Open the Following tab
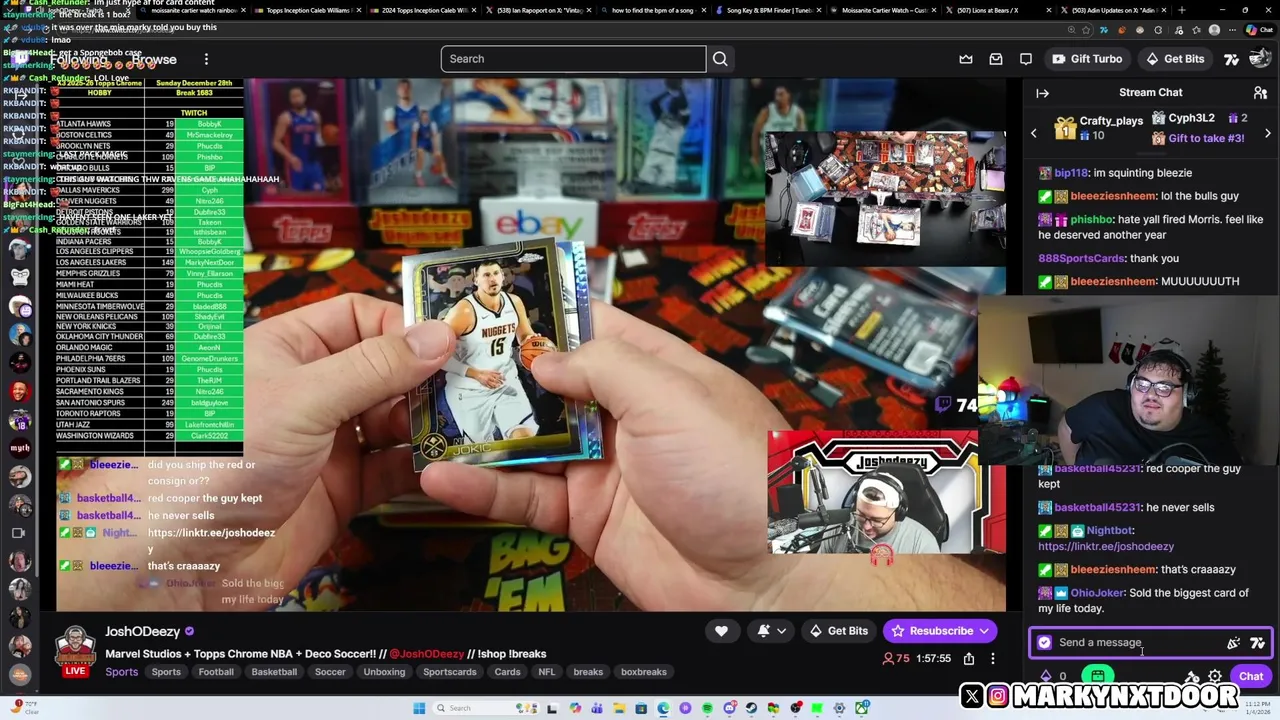The image size is (1280, 720). click(x=80, y=59)
